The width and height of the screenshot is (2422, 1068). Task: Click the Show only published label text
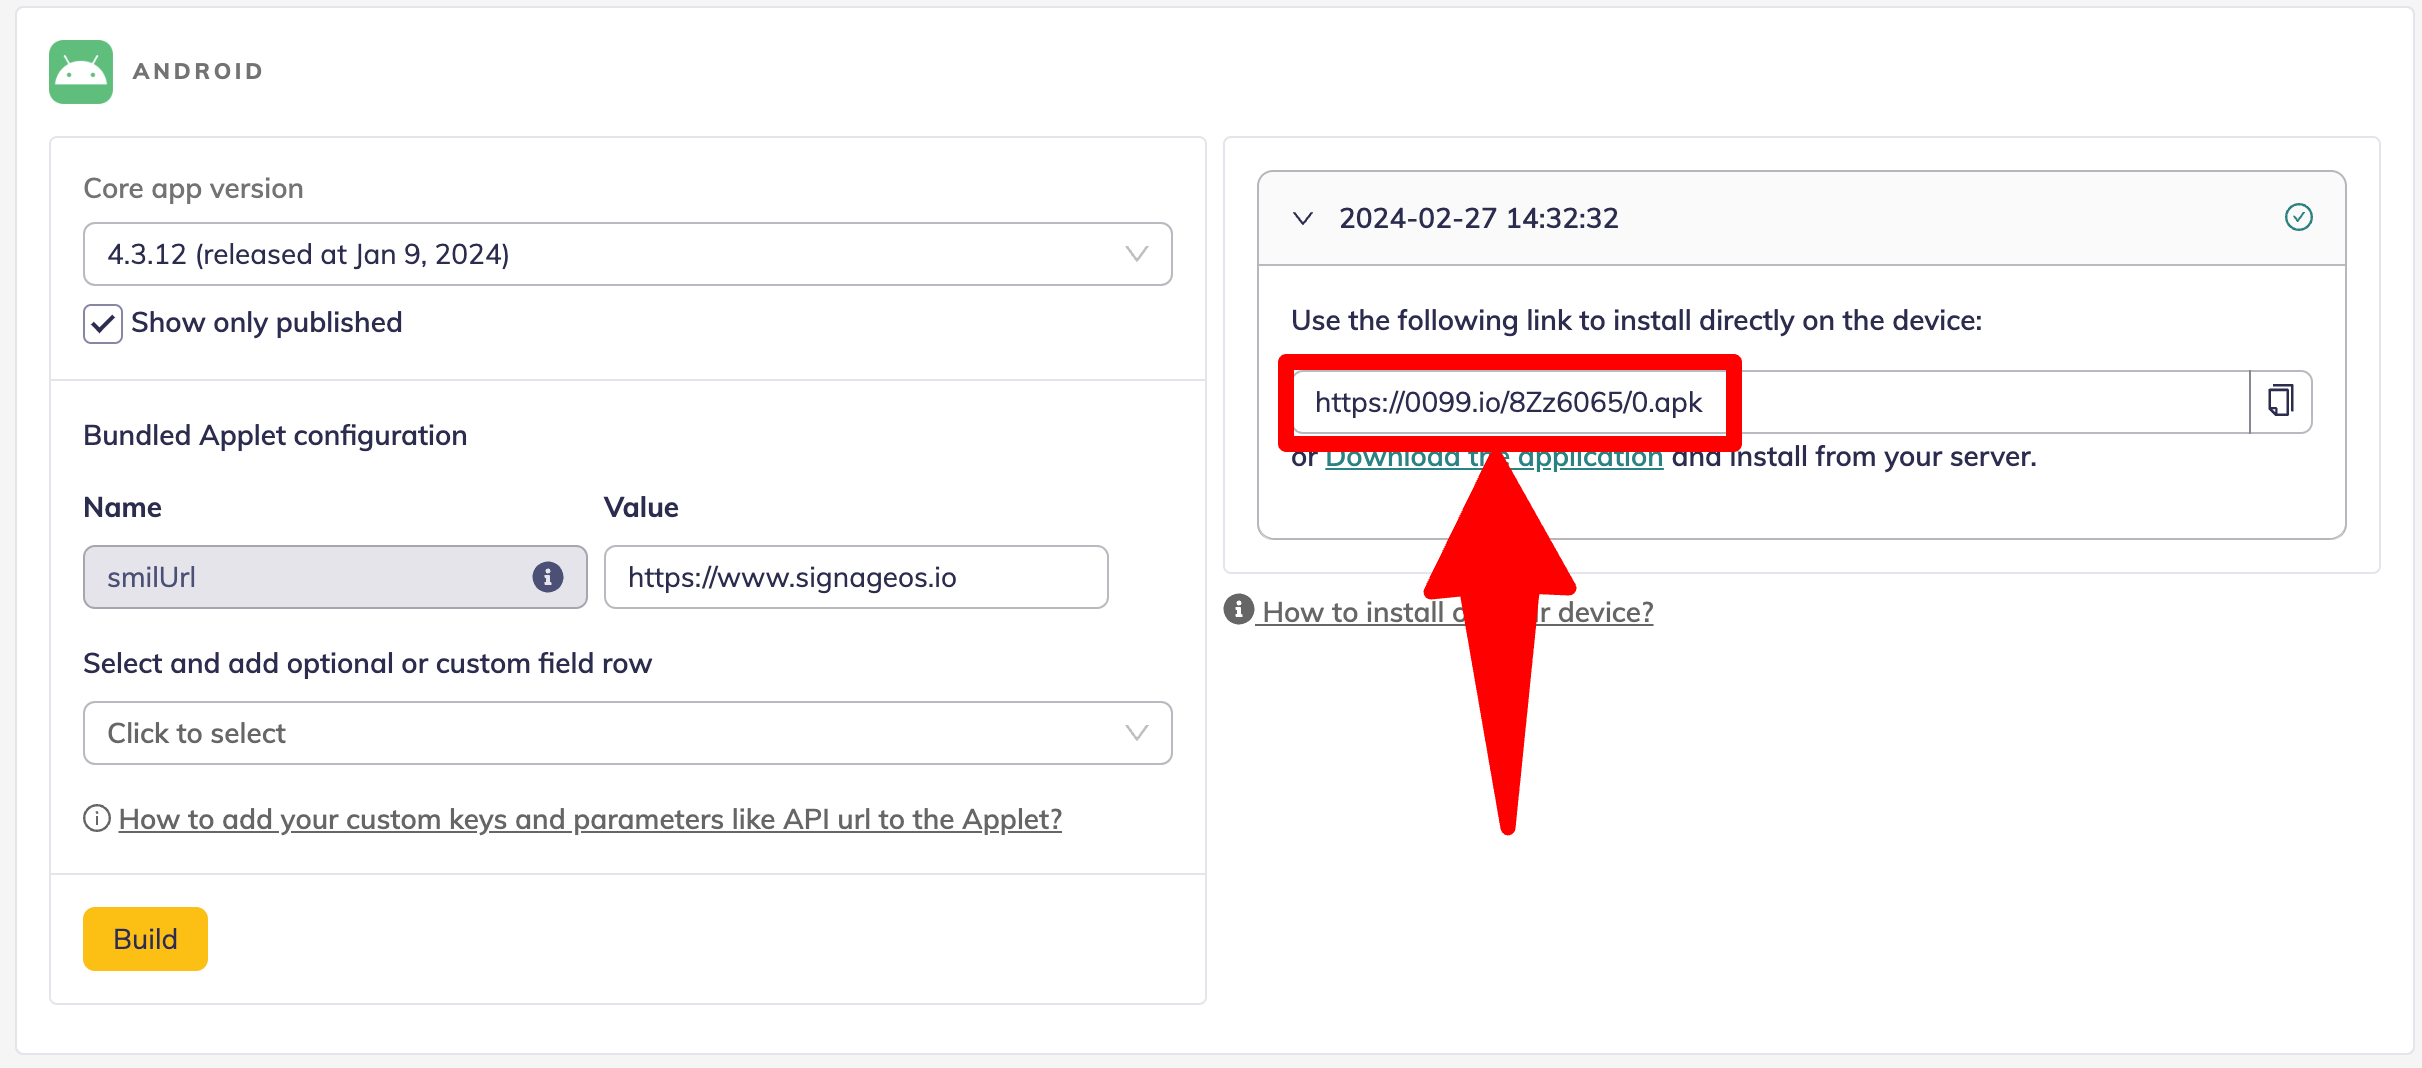click(x=266, y=323)
